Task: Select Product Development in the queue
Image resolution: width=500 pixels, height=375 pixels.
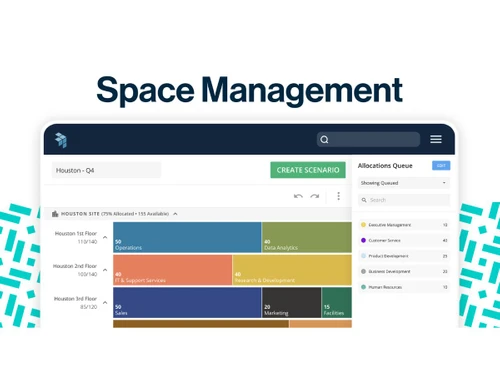Action: 404,256
